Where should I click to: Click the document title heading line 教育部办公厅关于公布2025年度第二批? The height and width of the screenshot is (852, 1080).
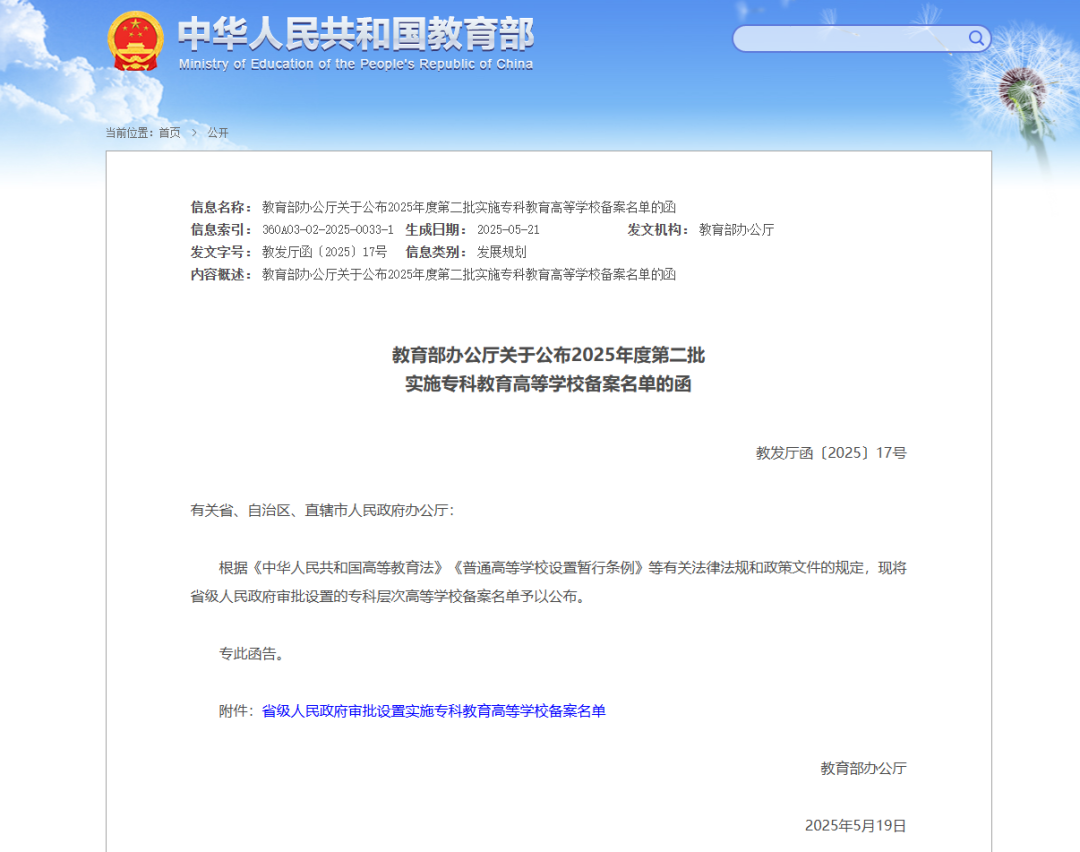point(548,355)
